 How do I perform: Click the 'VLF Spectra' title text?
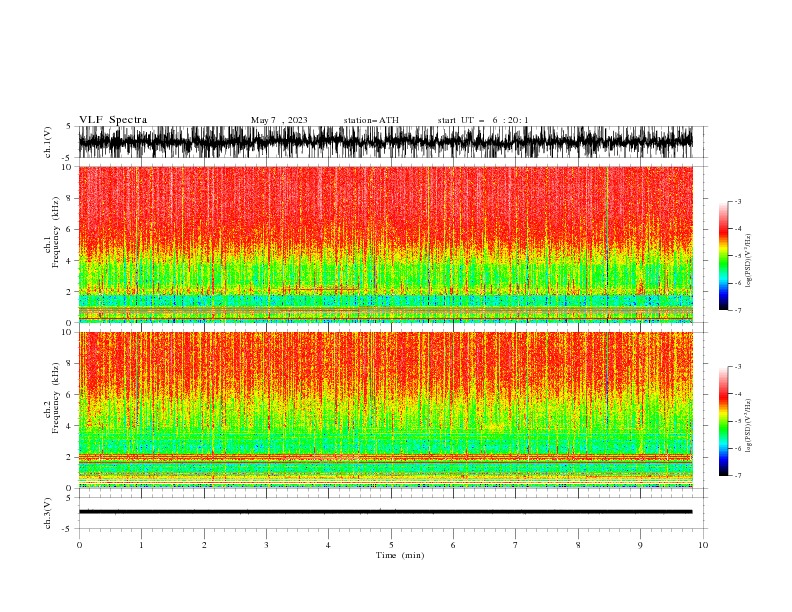113,120
